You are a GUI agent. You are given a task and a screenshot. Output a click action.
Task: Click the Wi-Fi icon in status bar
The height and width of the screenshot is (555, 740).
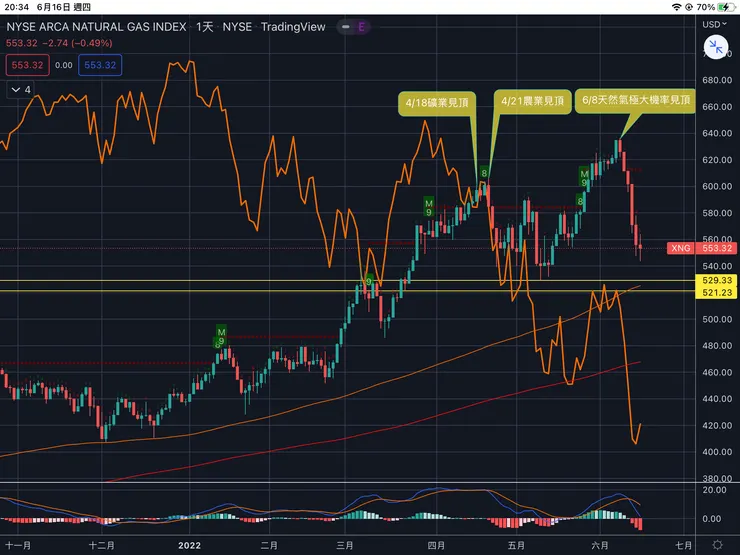677,7
